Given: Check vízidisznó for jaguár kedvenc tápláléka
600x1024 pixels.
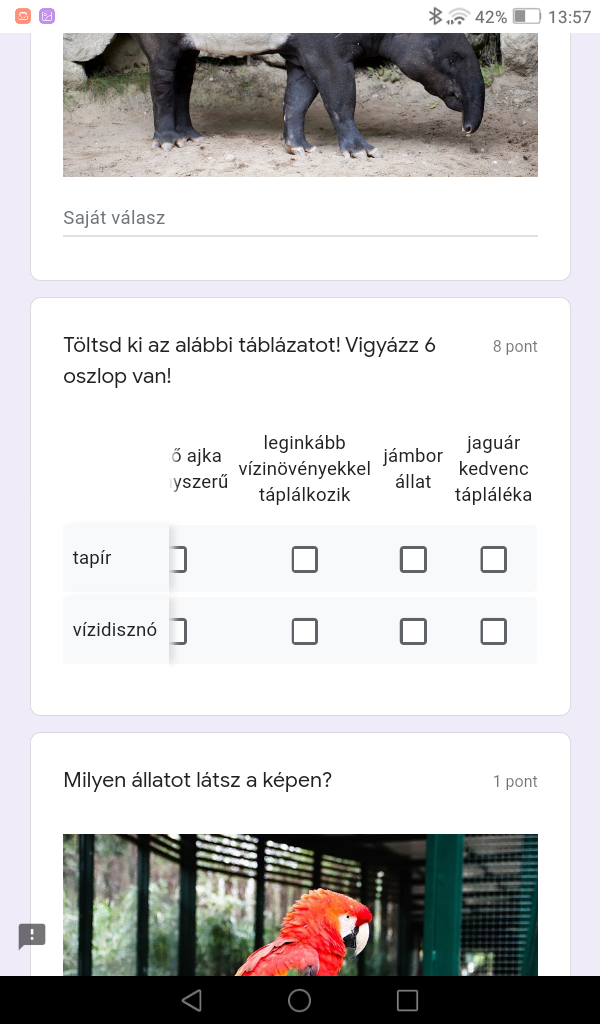Looking at the screenshot, I should [493, 631].
